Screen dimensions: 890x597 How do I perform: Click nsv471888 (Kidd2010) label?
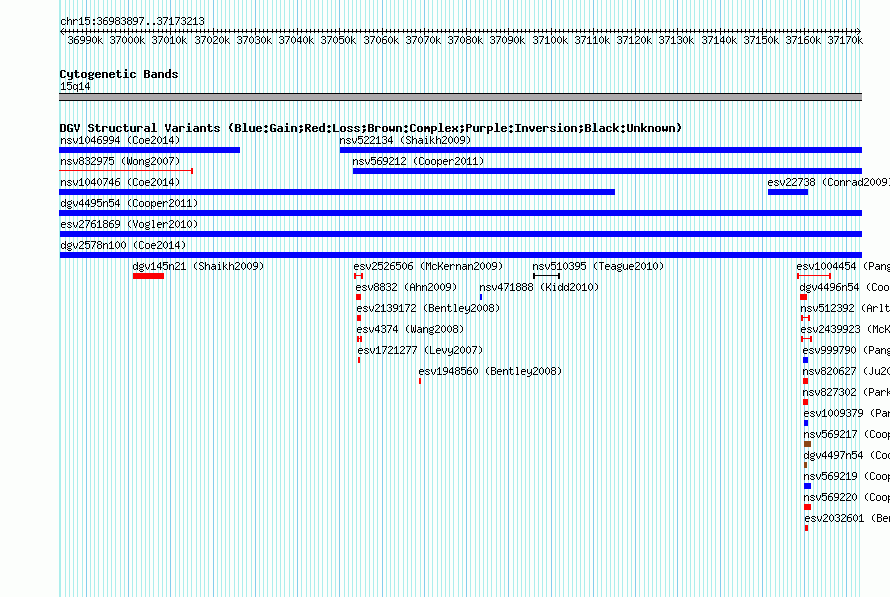coord(539,287)
